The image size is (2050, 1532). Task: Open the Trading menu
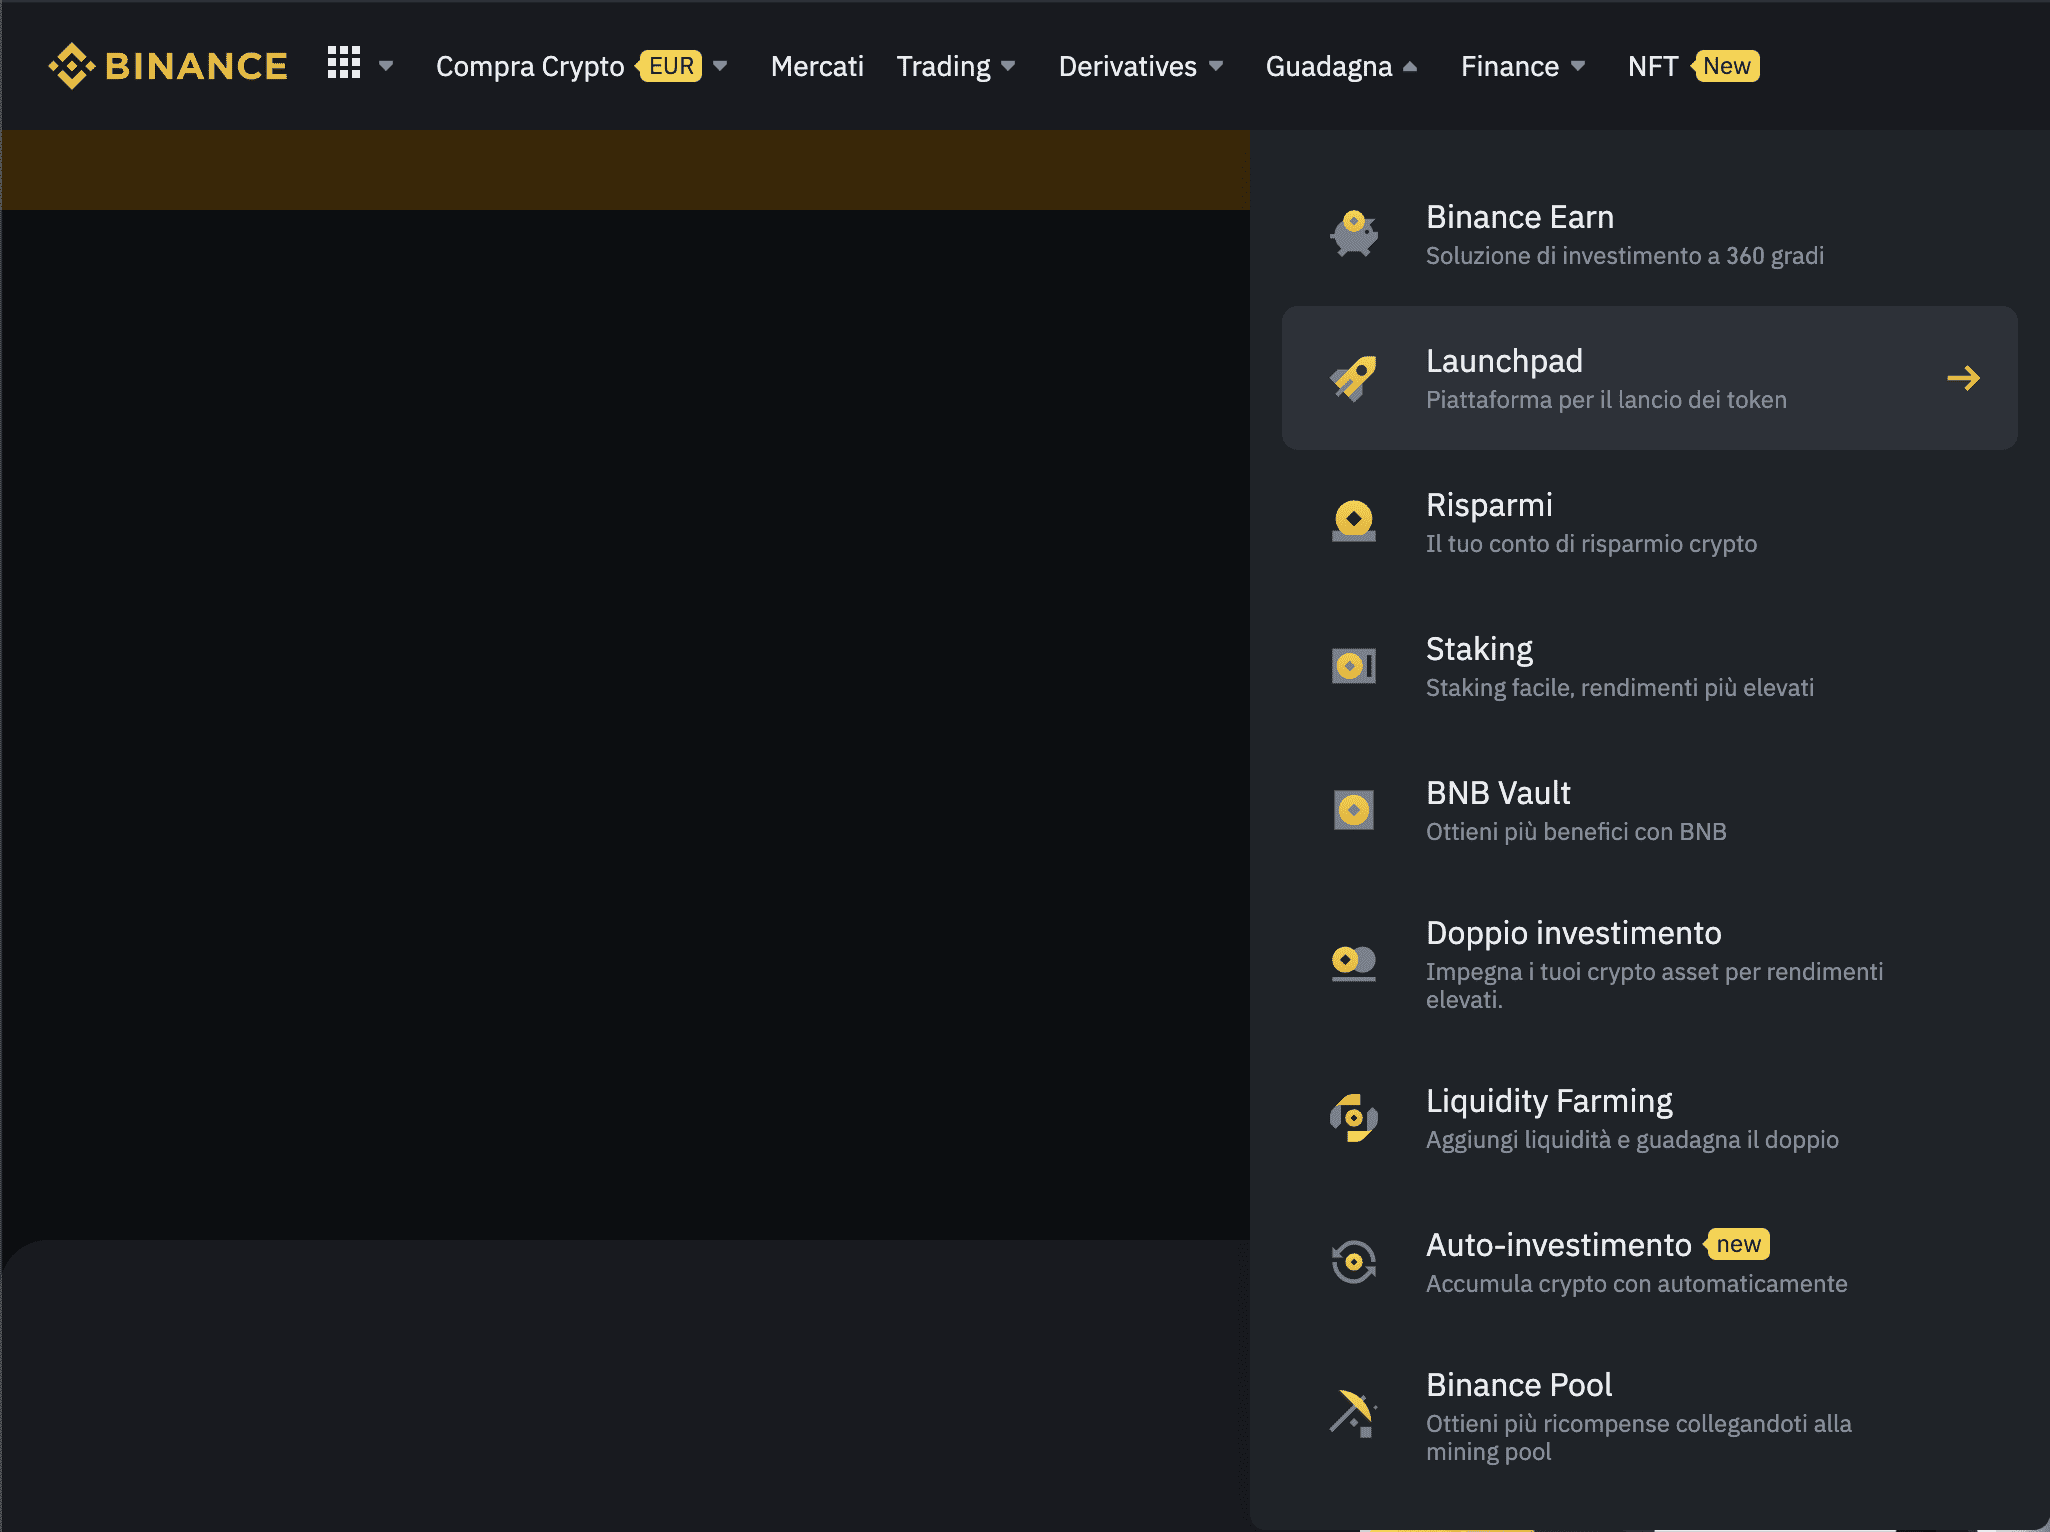tap(943, 66)
